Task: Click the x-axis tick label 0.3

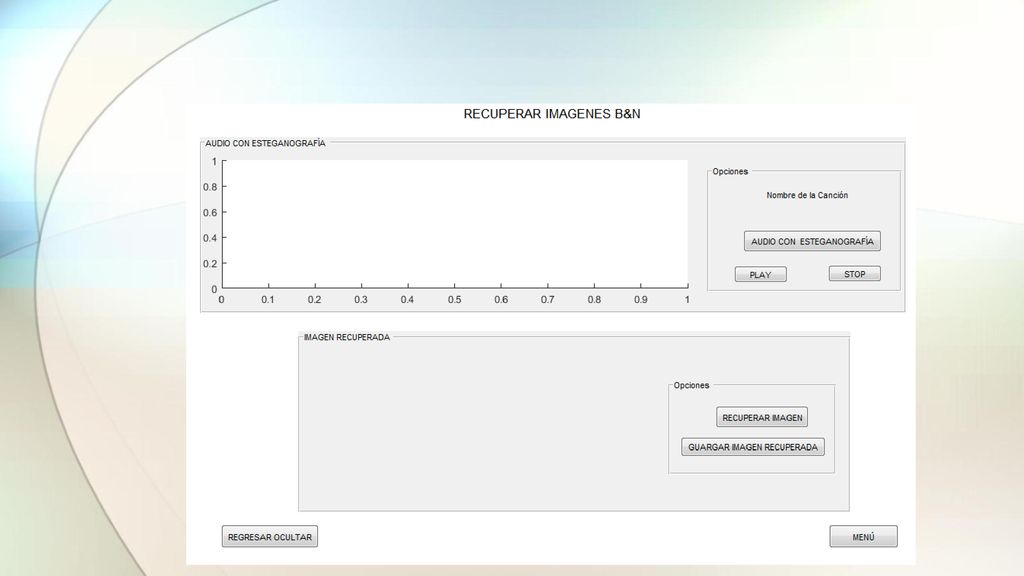Action: click(361, 300)
